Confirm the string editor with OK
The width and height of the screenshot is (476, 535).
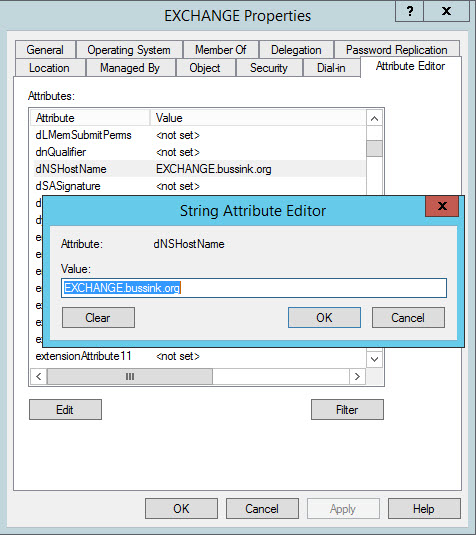click(324, 318)
